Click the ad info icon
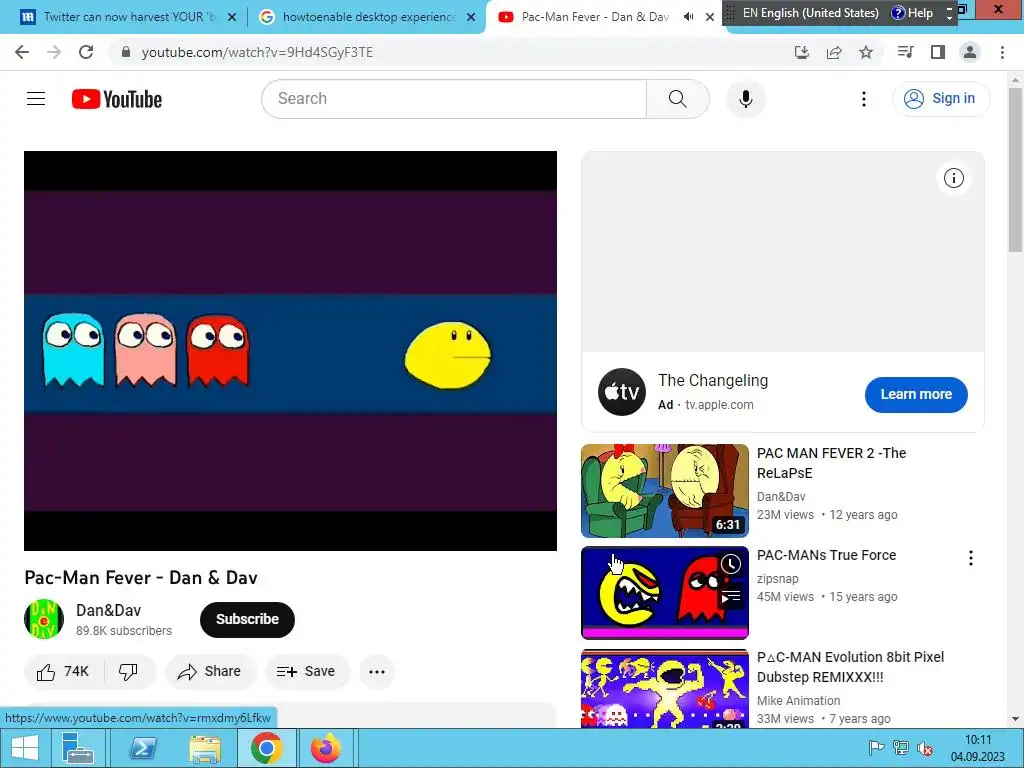 953,178
